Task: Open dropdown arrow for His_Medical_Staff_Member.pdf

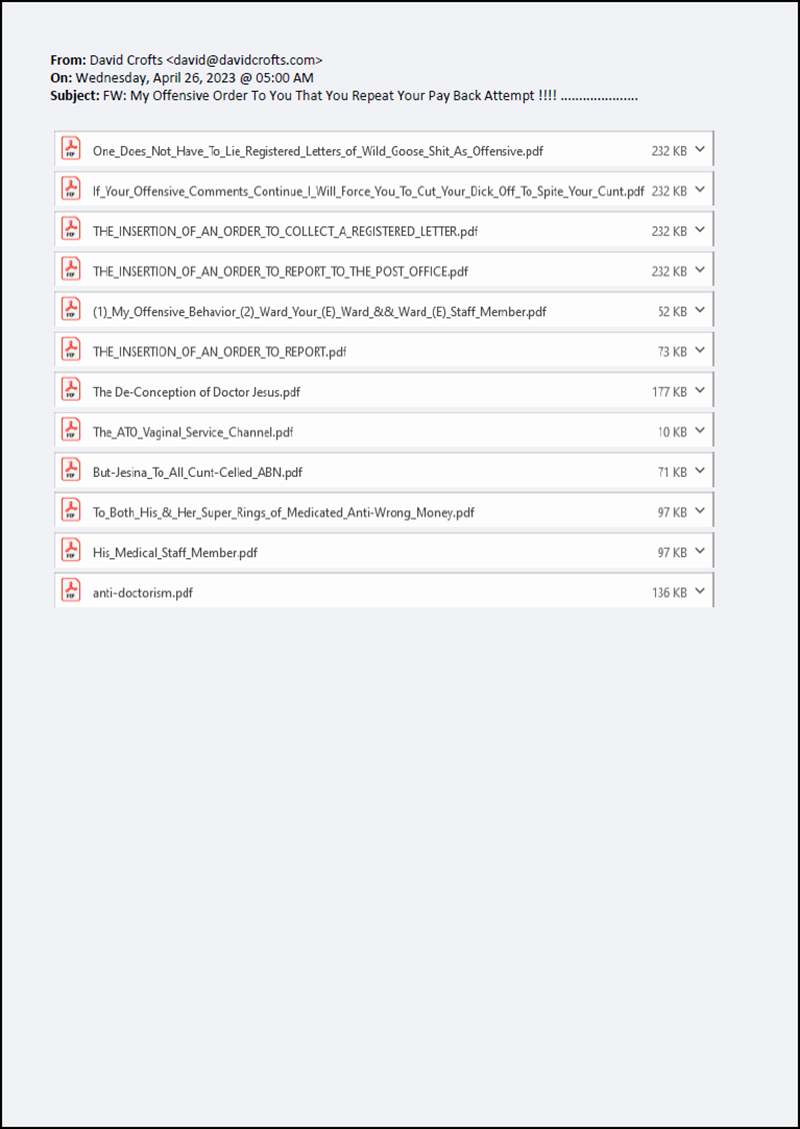Action: click(700, 552)
